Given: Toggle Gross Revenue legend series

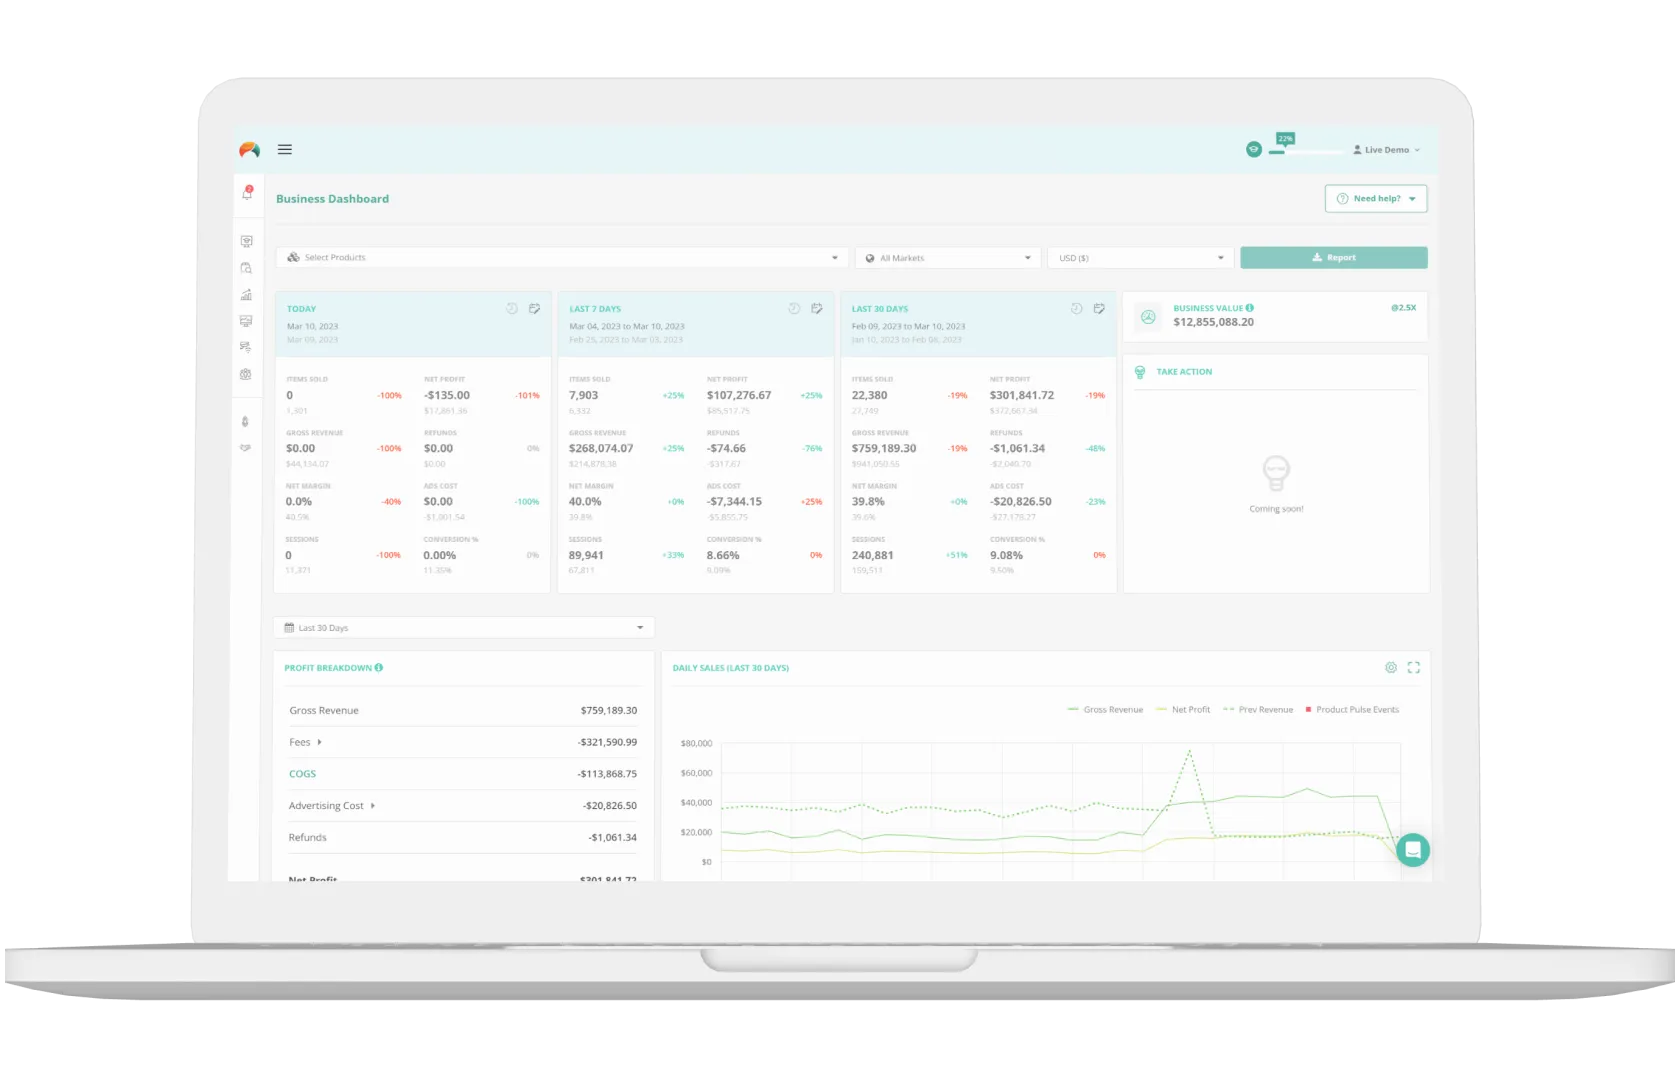Looking at the screenshot, I should [1105, 710].
